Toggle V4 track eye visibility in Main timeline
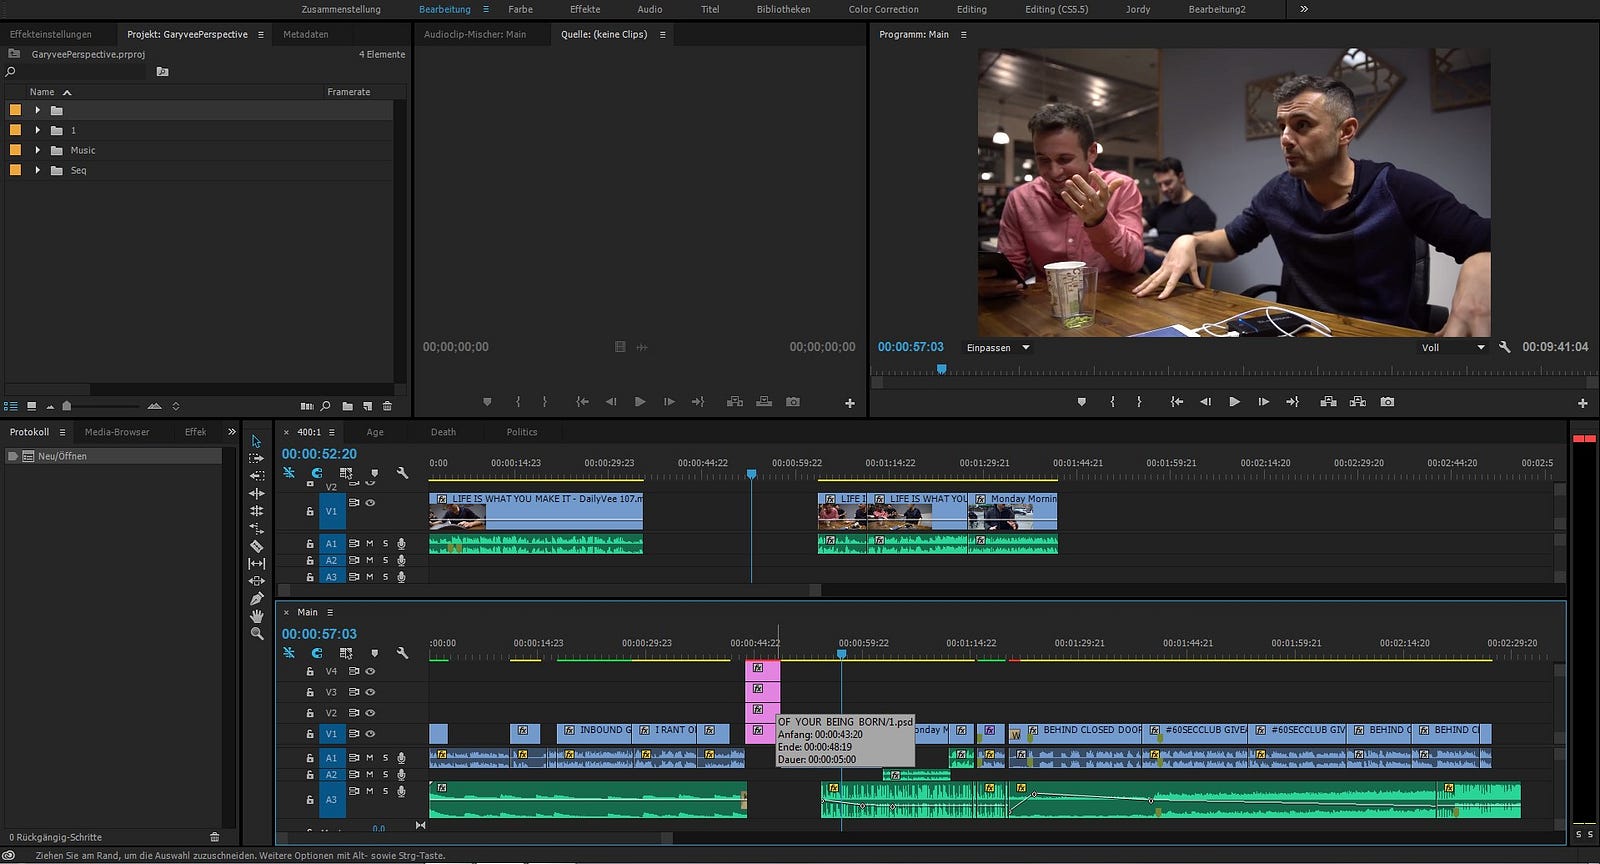 coord(370,671)
